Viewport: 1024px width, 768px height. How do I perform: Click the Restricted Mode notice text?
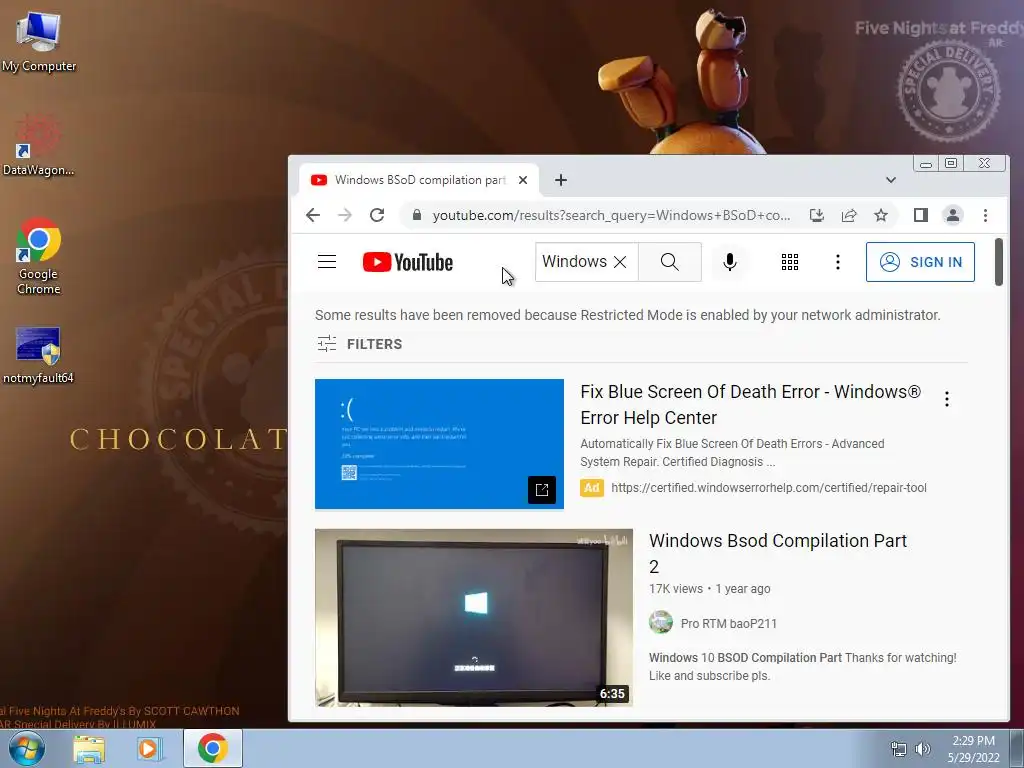628,315
